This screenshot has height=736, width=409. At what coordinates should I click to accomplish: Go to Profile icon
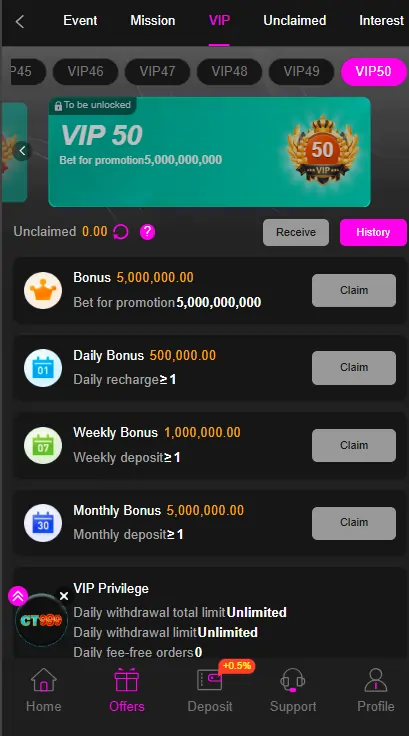point(376,680)
